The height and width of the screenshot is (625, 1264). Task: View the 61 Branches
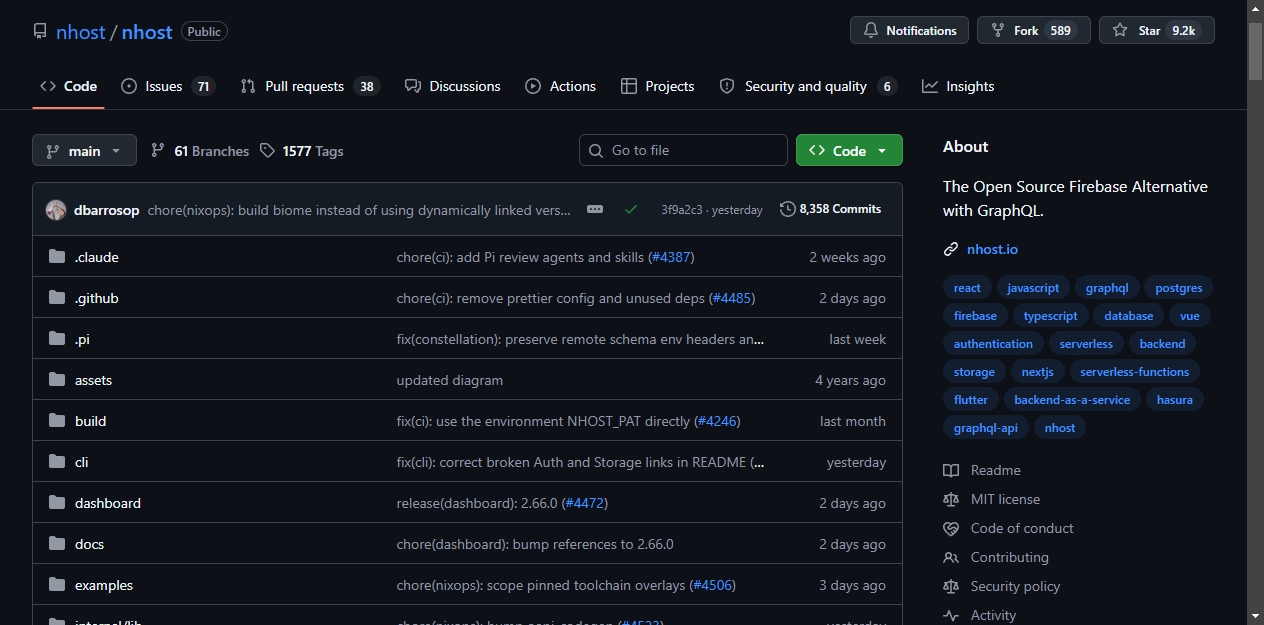pos(200,151)
